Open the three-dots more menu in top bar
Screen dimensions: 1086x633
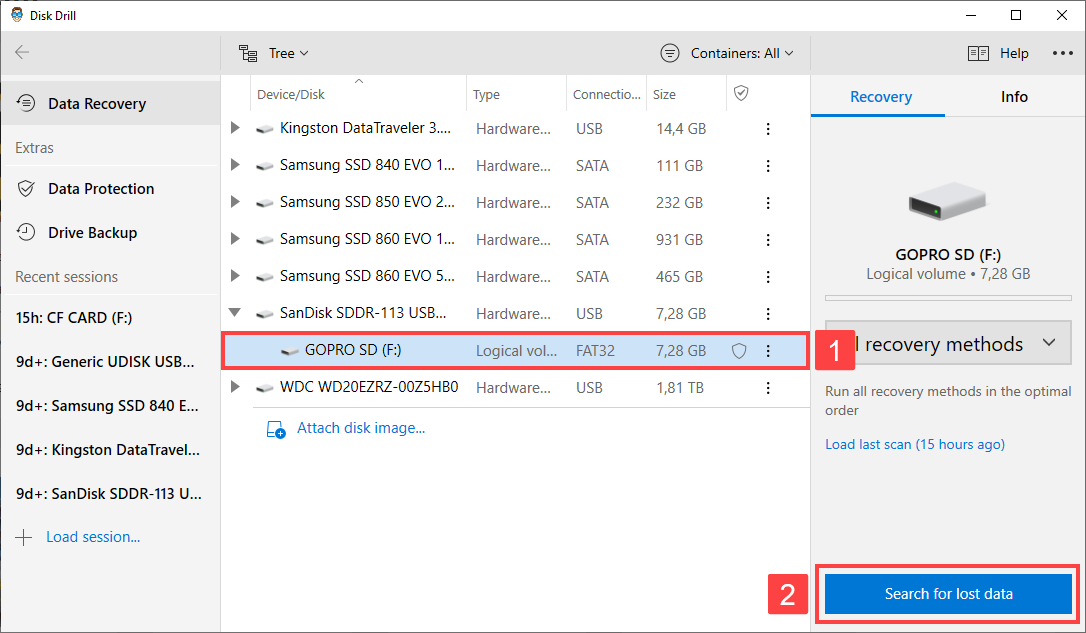1062,53
